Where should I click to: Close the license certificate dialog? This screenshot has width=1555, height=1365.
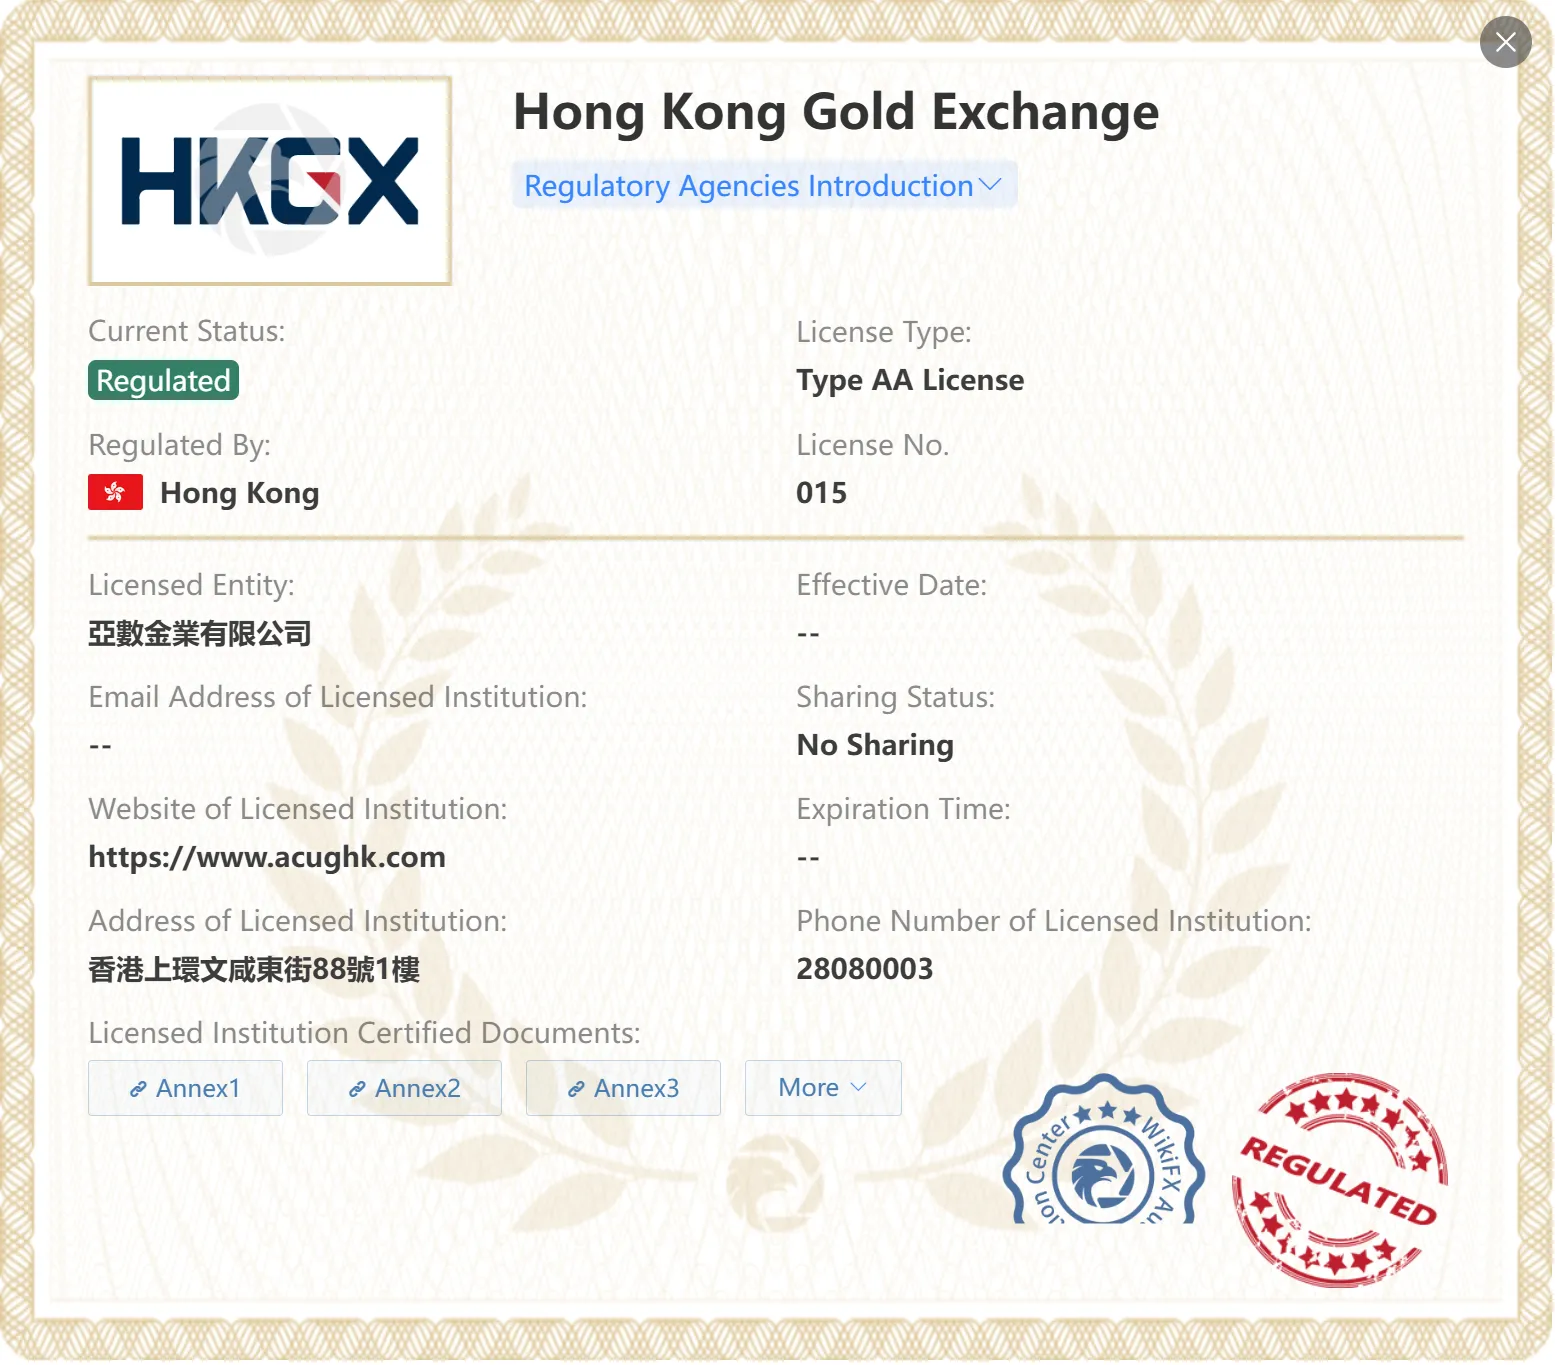(1505, 42)
